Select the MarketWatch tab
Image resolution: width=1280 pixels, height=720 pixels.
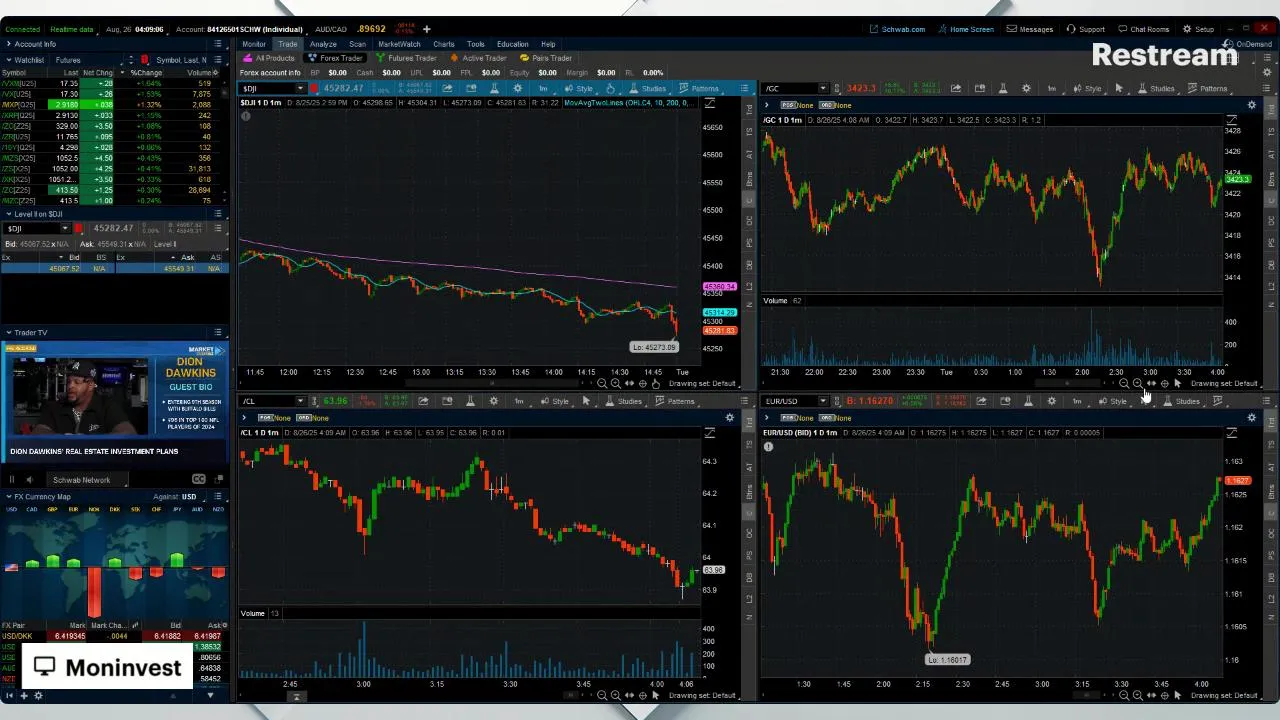click(399, 44)
